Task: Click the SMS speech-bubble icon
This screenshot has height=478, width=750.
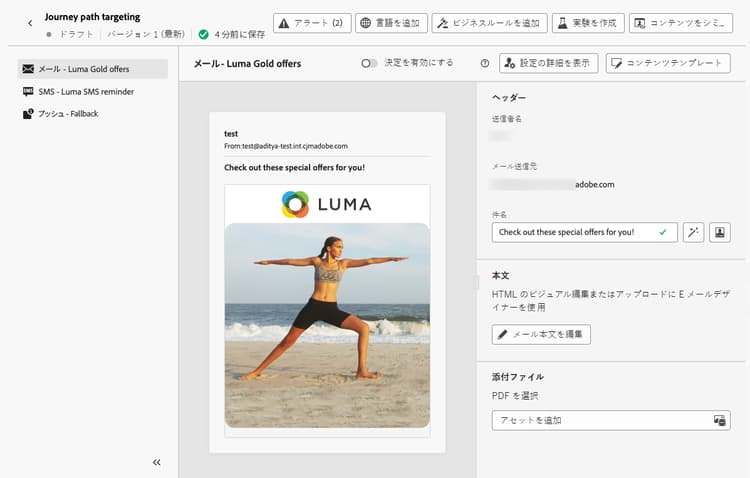Action: click(28, 91)
